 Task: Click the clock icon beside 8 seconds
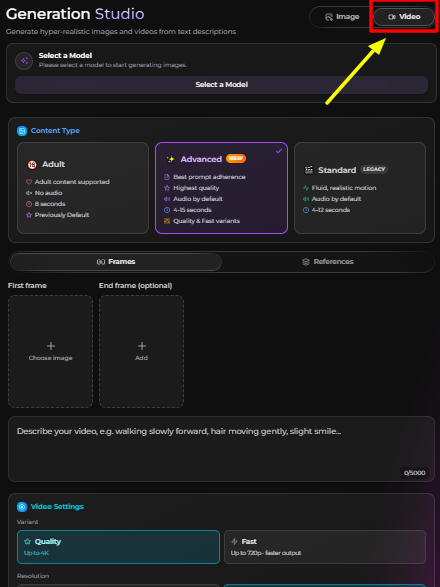coord(29,204)
